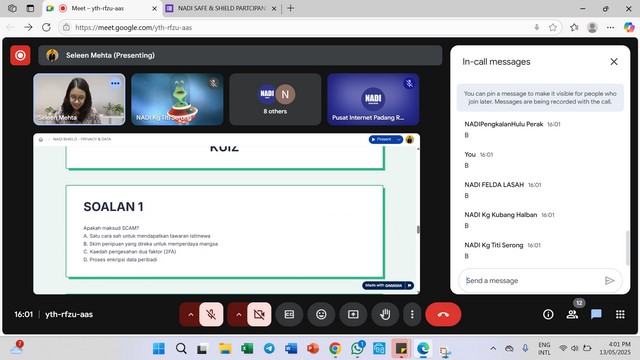Raise hand using the hand icon
Screen dimensions: 640x360
tap(385, 314)
